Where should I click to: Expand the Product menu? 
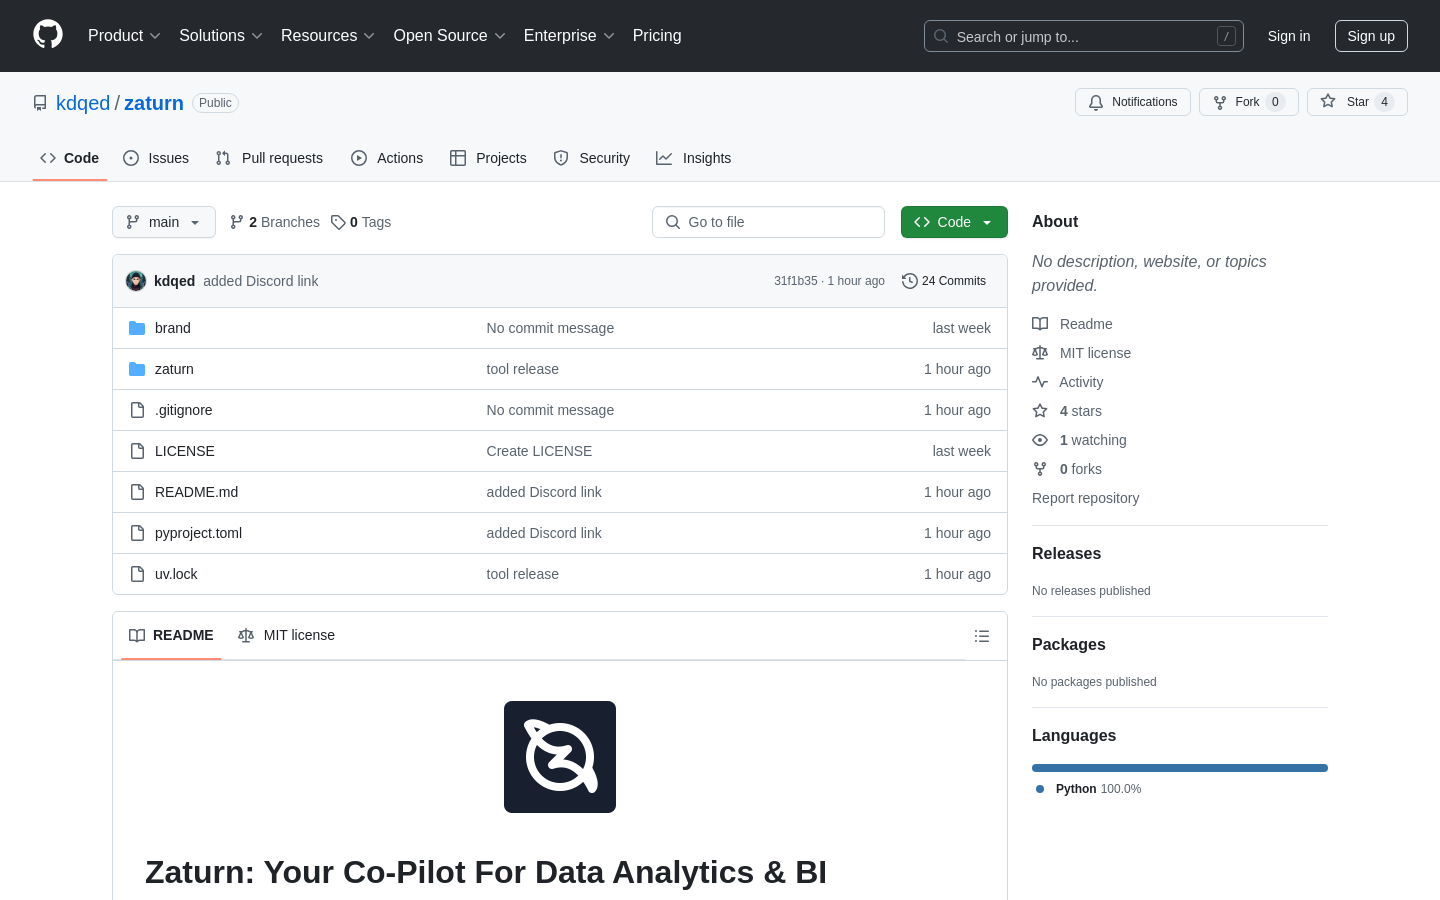[x=124, y=35]
